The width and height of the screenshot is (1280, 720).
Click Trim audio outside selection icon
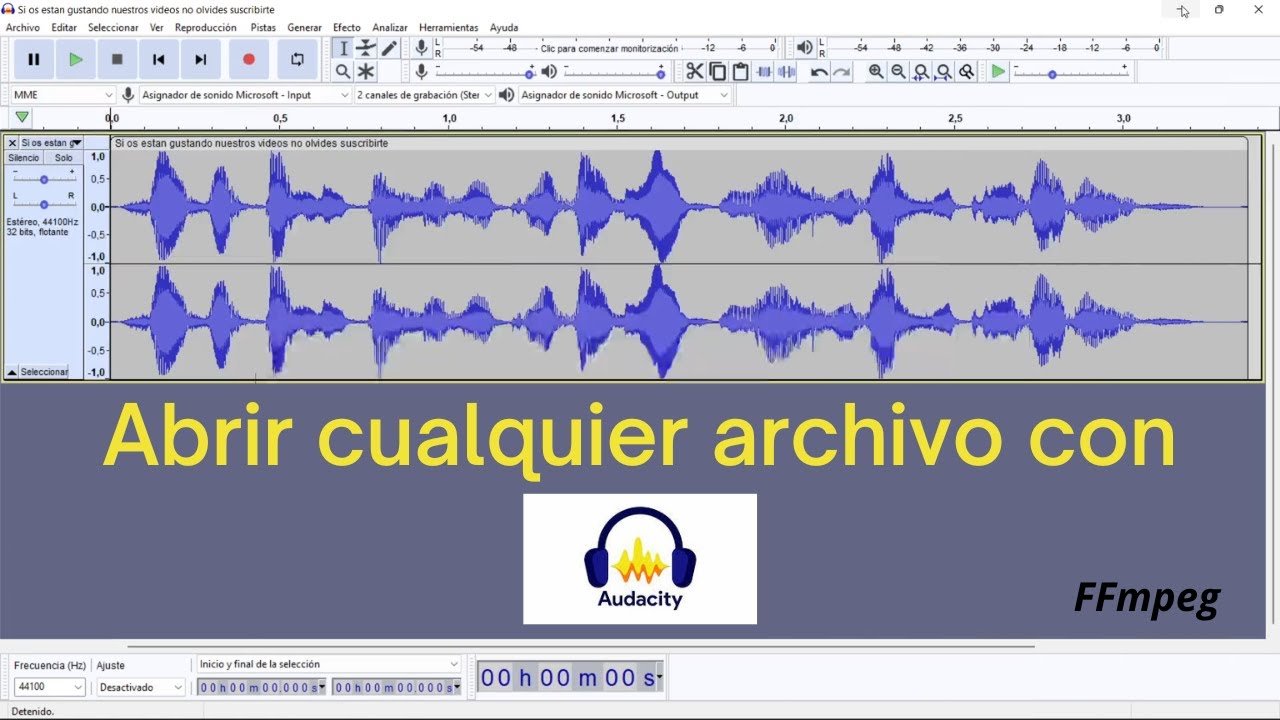click(x=764, y=71)
